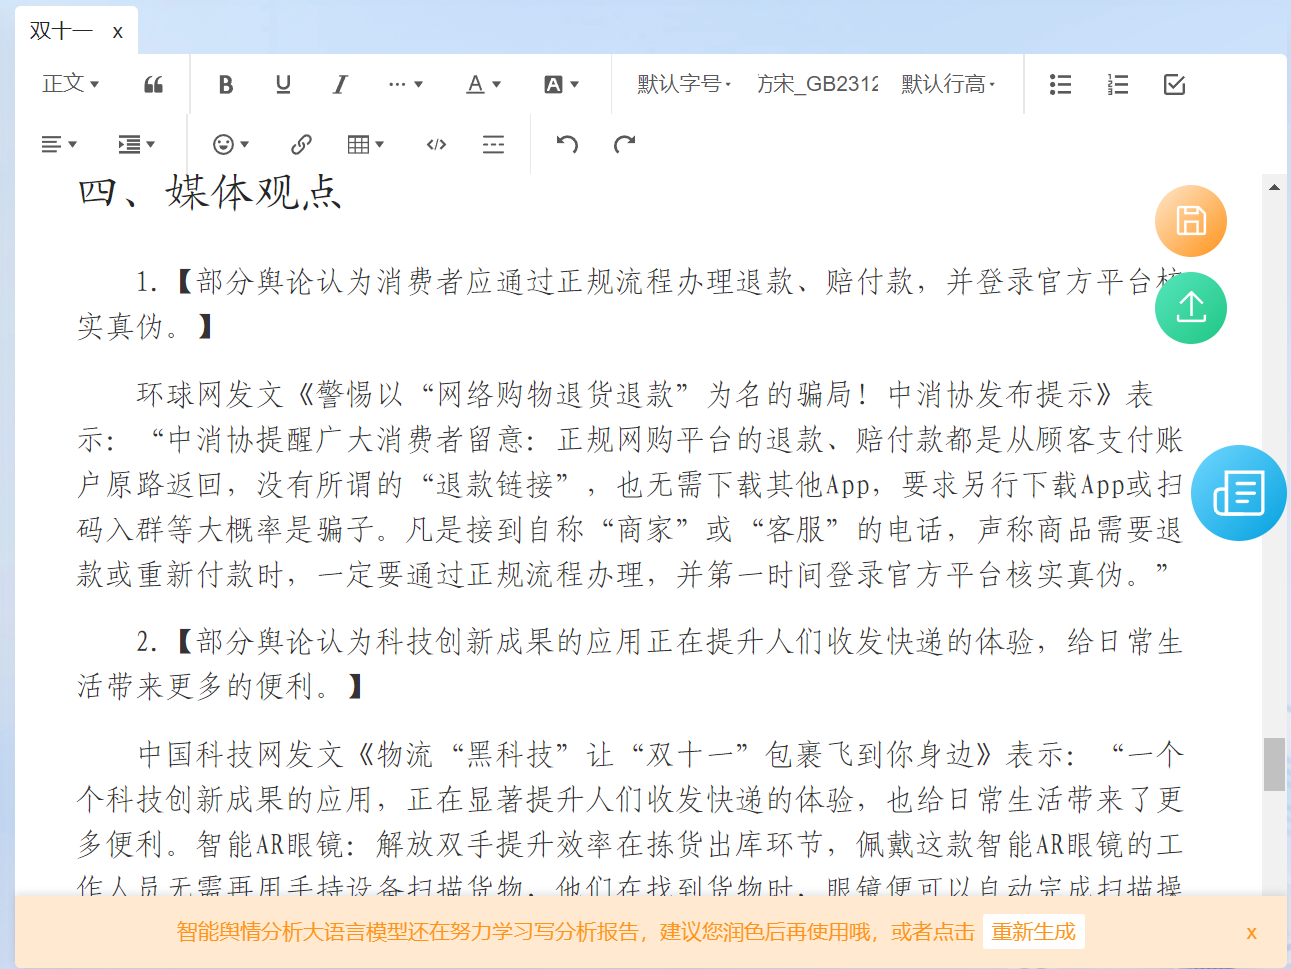Undo the last edit

click(x=567, y=144)
